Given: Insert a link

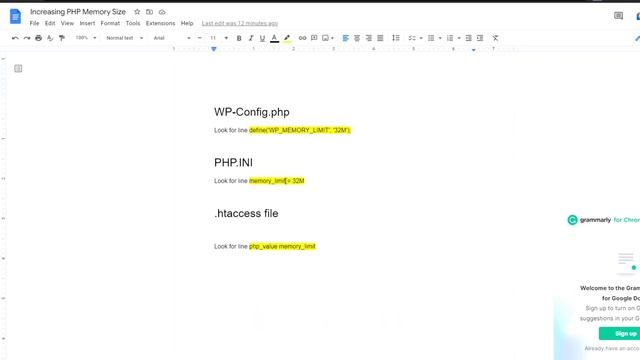Looking at the screenshot, I should click(302, 38).
